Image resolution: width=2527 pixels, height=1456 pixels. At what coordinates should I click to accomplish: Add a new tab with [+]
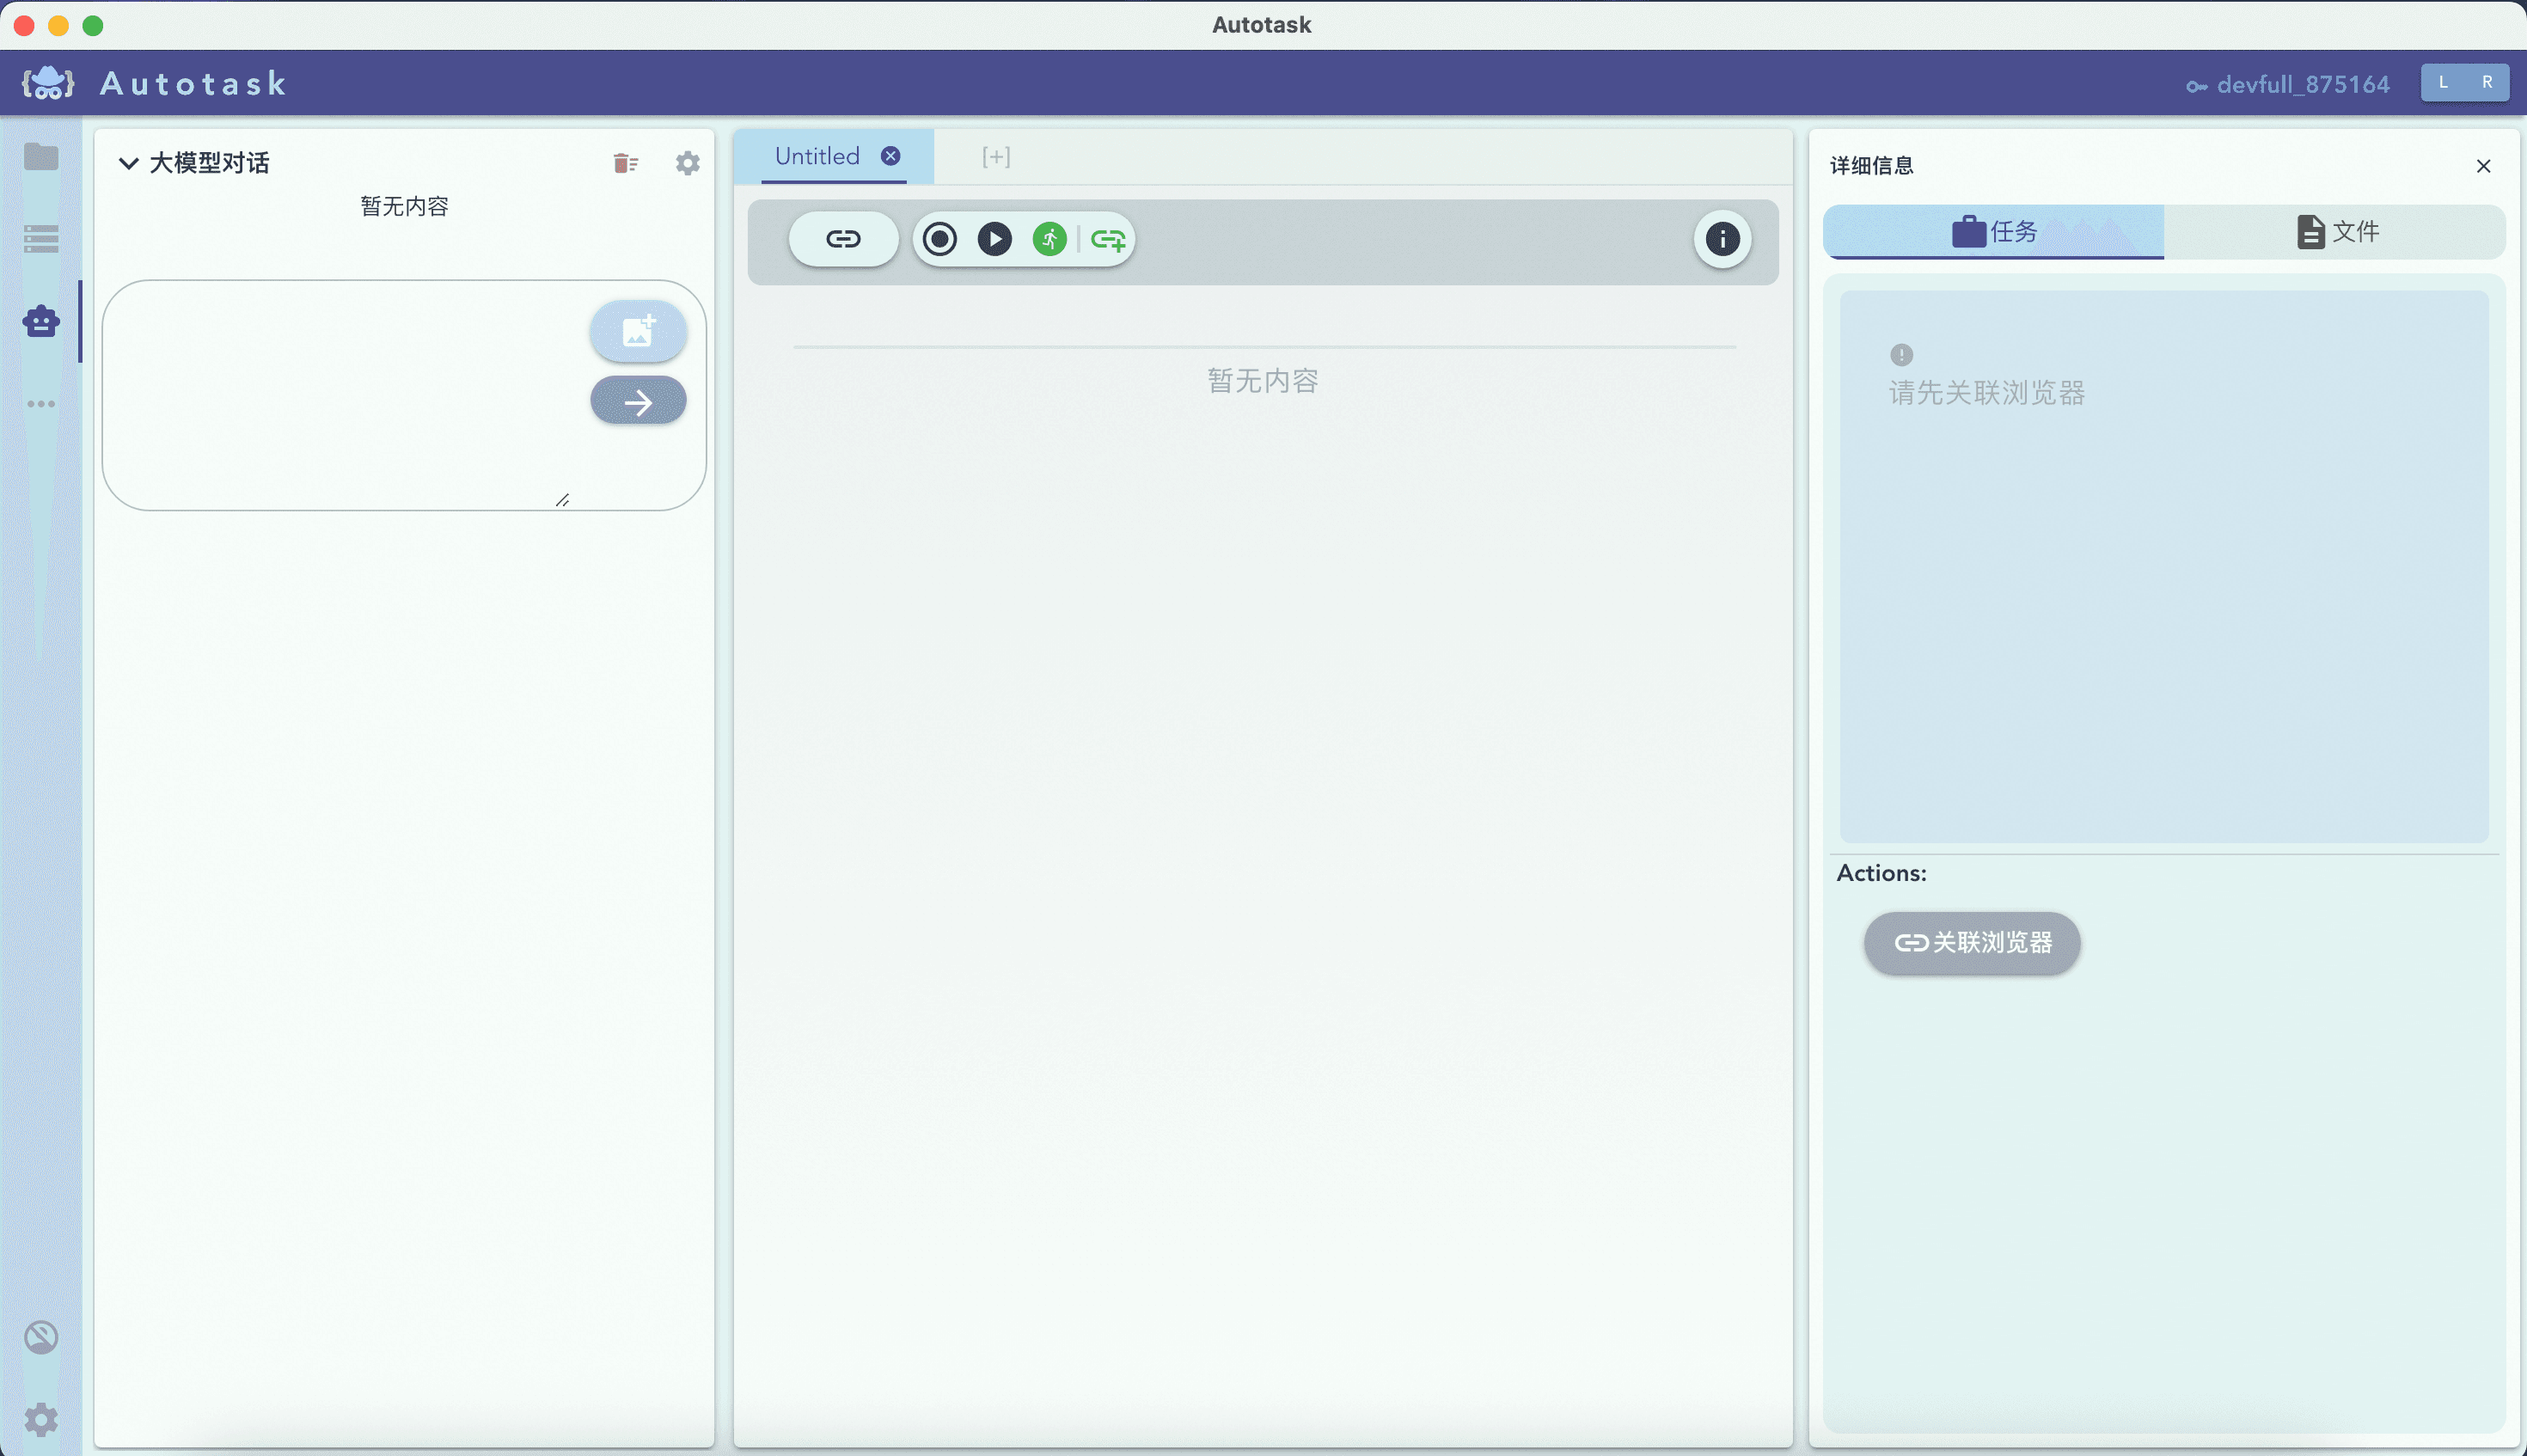995,157
